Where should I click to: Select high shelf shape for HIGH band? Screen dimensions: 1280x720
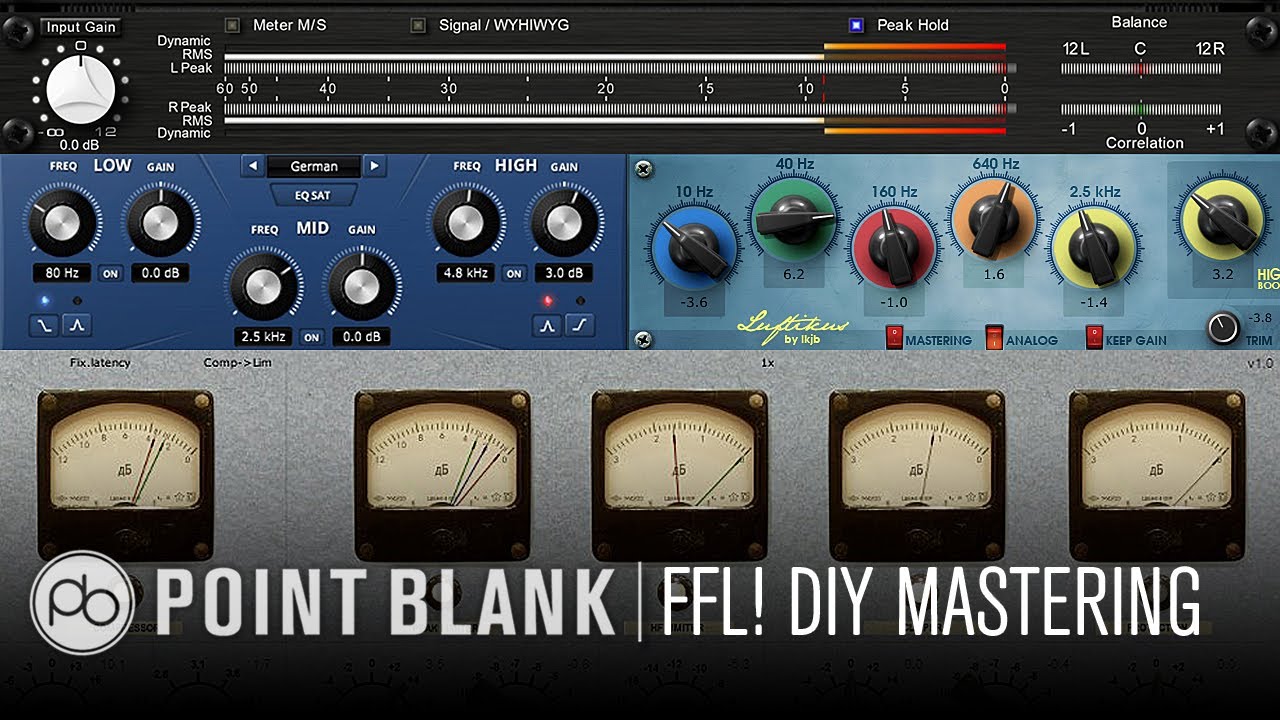click(580, 325)
